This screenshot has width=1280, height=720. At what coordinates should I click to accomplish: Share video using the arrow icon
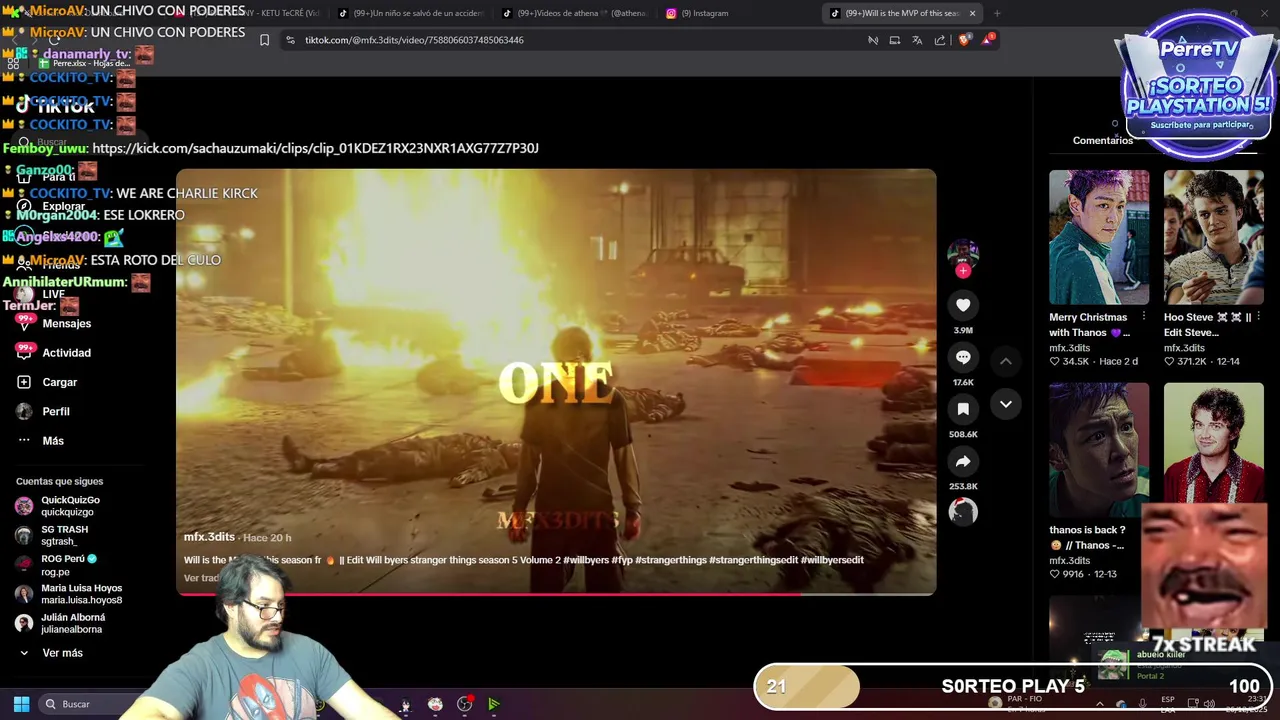963,461
